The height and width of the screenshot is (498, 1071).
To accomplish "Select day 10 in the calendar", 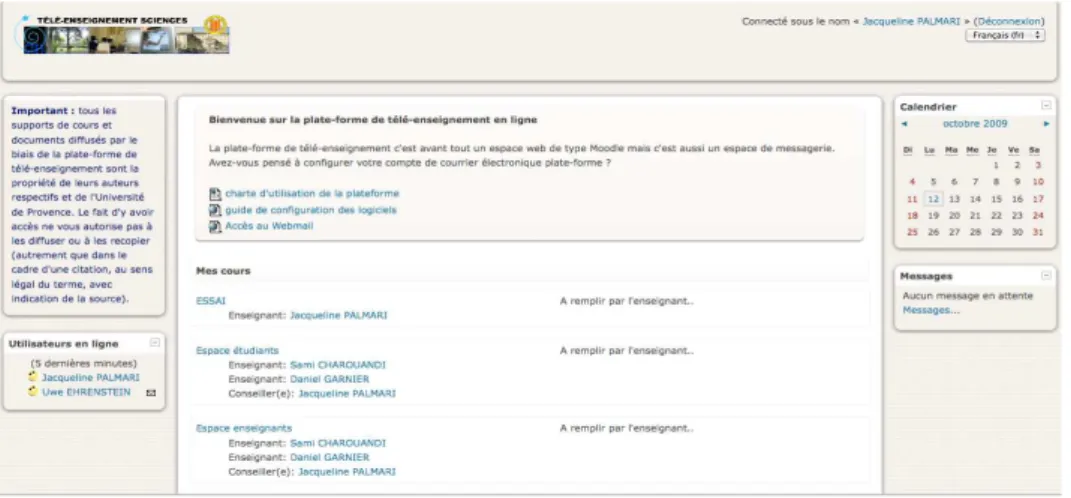I will pos(1038,182).
